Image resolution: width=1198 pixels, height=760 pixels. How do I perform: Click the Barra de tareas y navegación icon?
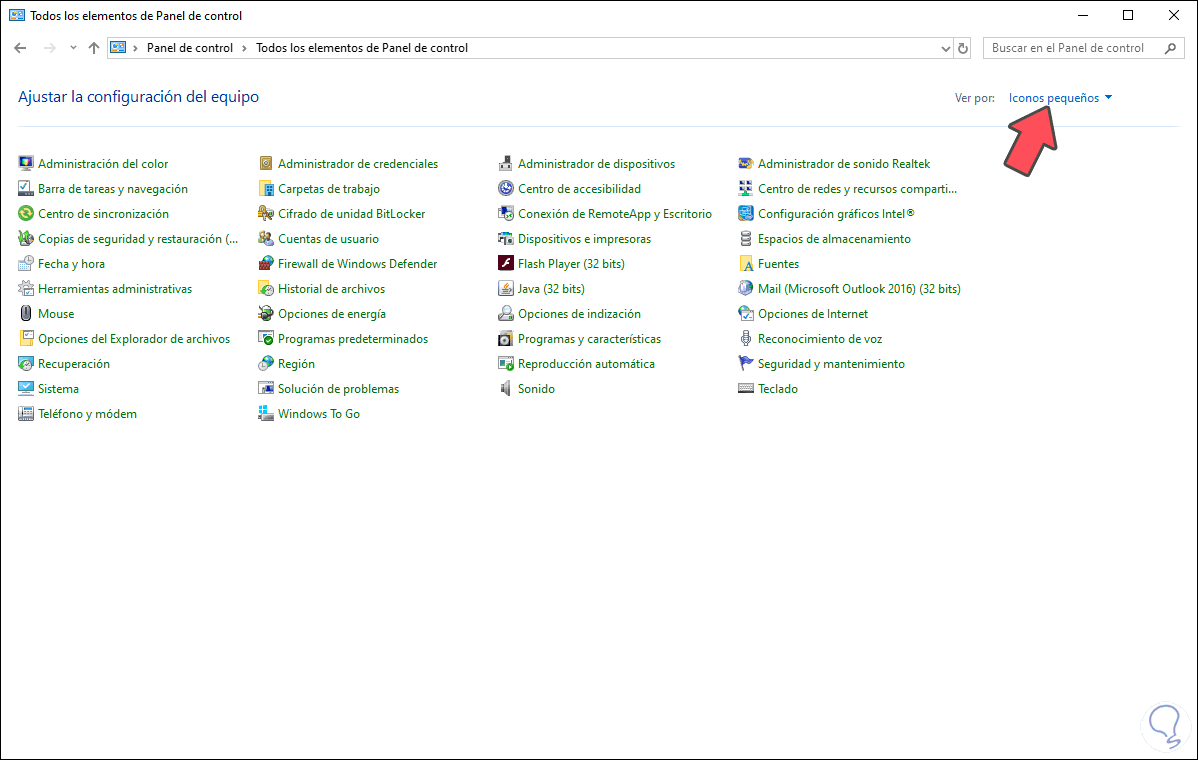click(x=26, y=189)
